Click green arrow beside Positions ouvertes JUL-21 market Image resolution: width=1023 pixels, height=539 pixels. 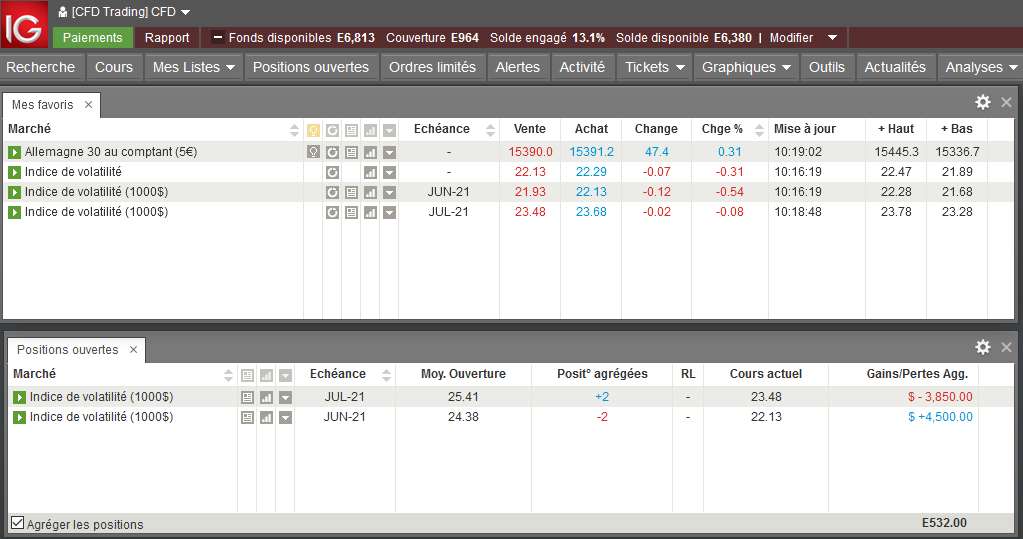pos(20,397)
